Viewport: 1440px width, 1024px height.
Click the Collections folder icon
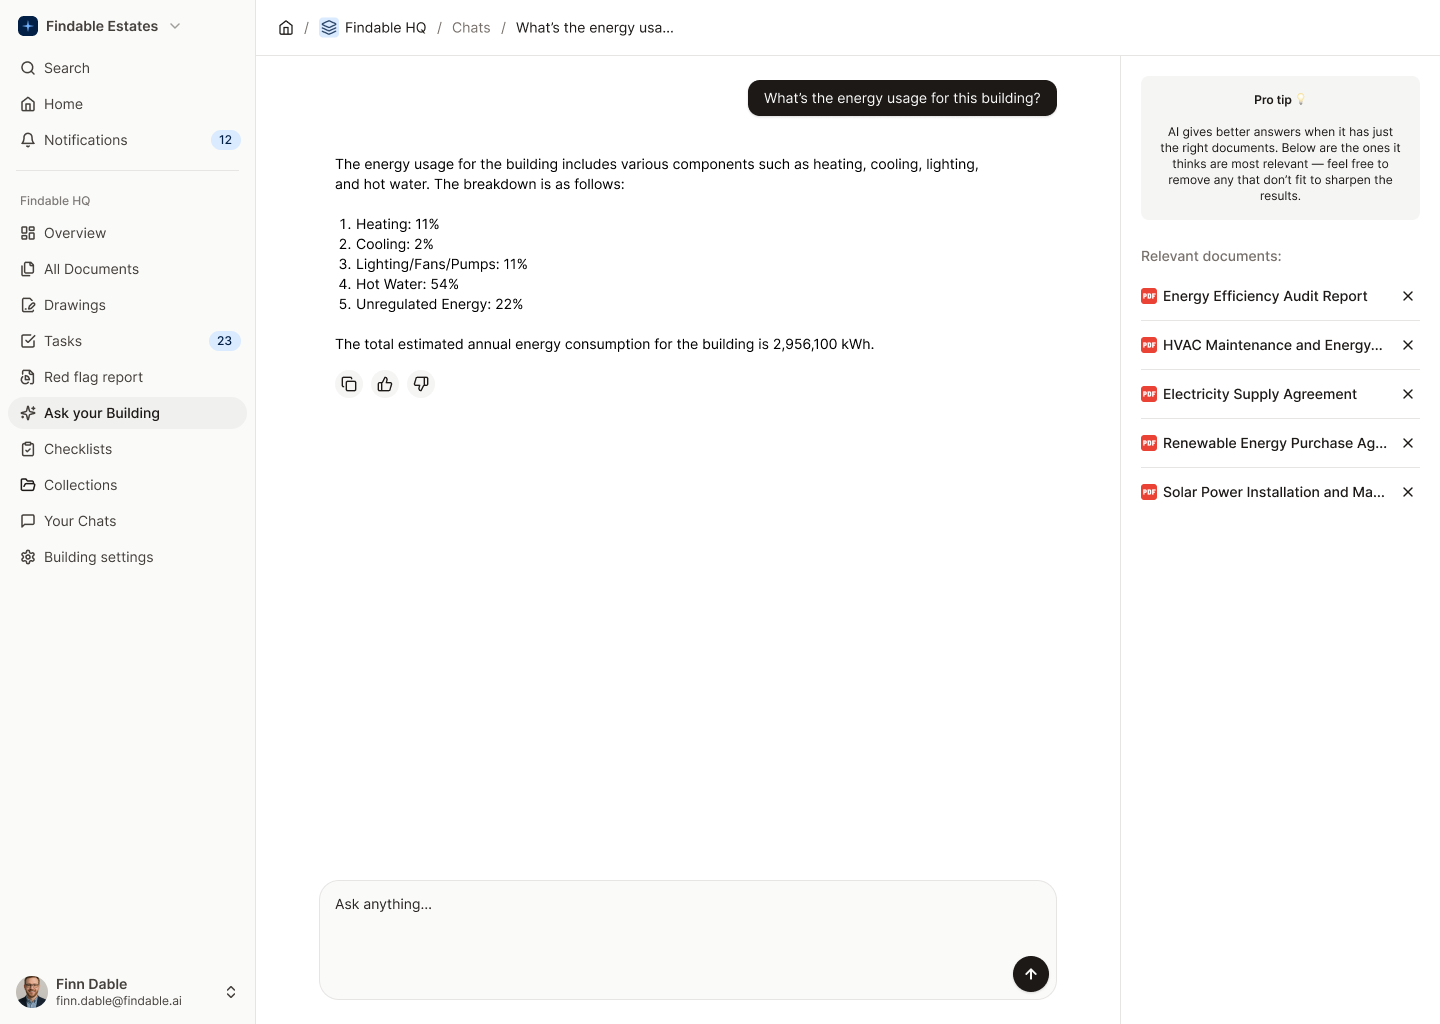[x=28, y=485]
